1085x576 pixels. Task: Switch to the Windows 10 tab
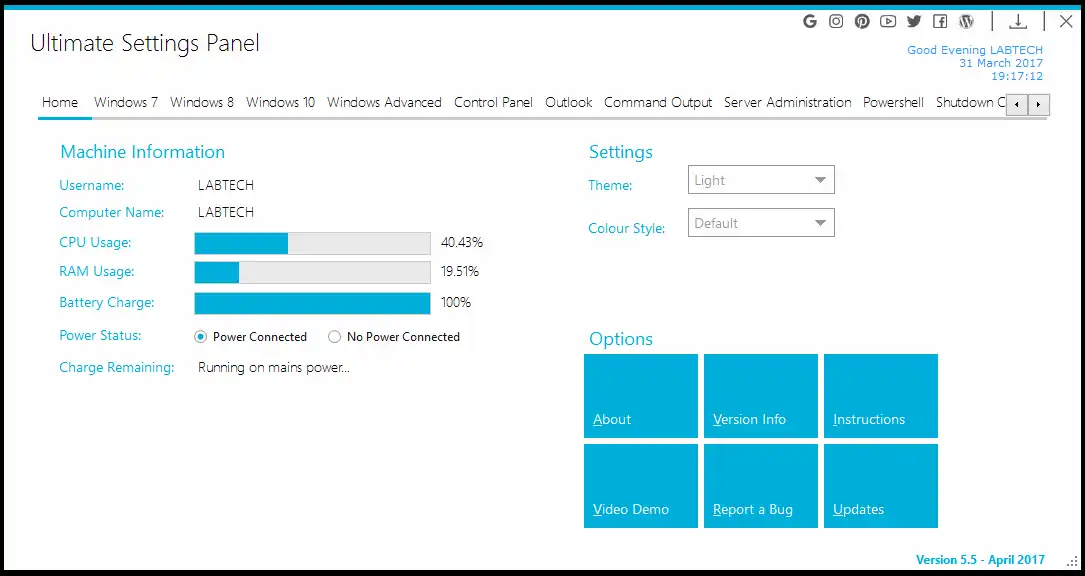coord(280,102)
